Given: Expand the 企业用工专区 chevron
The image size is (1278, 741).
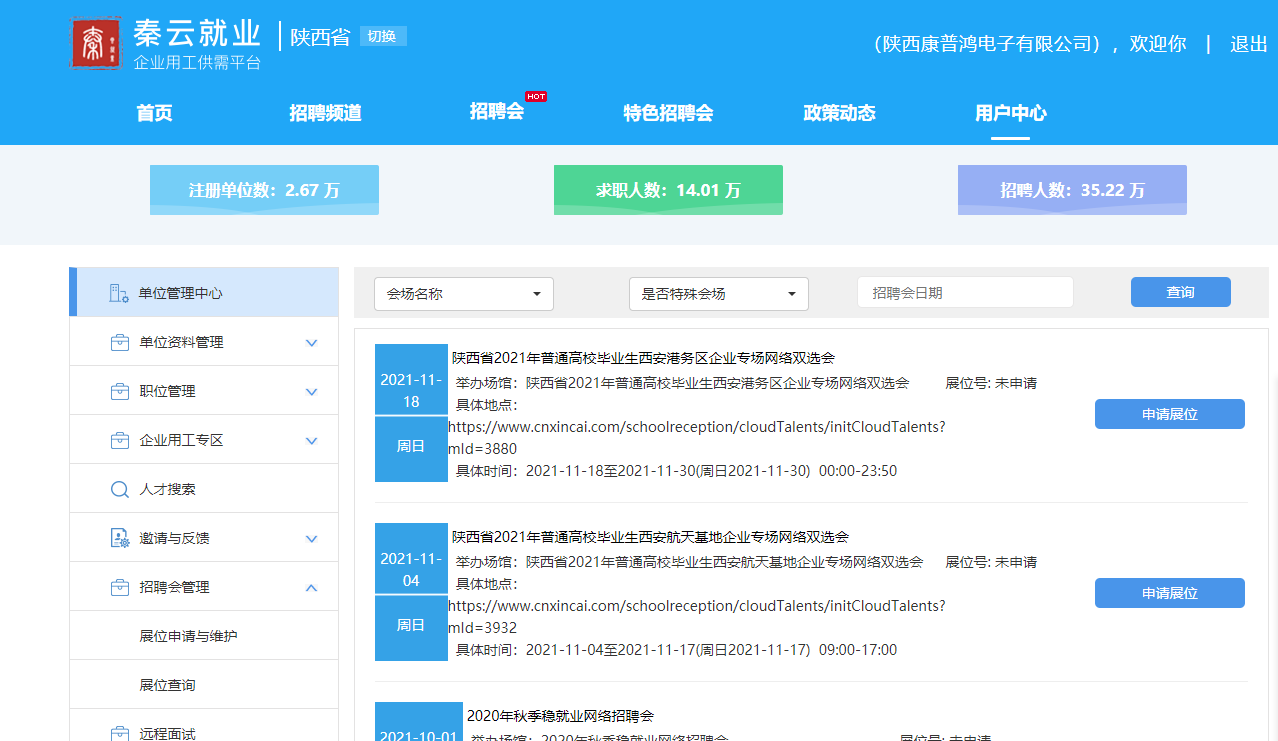Looking at the screenshot, I should pos(311,441).
